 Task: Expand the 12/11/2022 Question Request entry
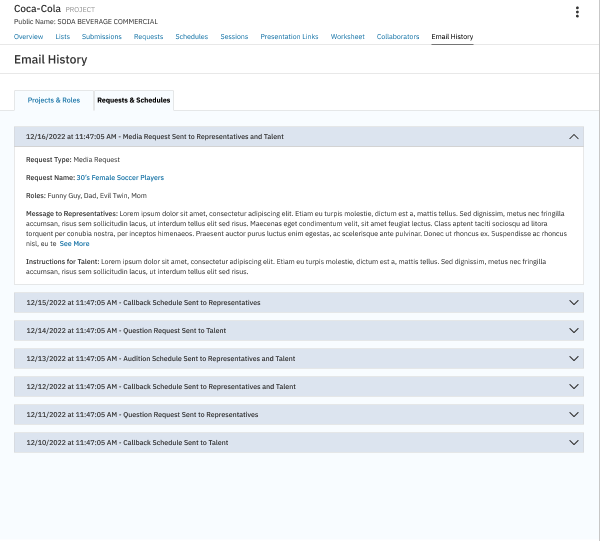(573, 414)
